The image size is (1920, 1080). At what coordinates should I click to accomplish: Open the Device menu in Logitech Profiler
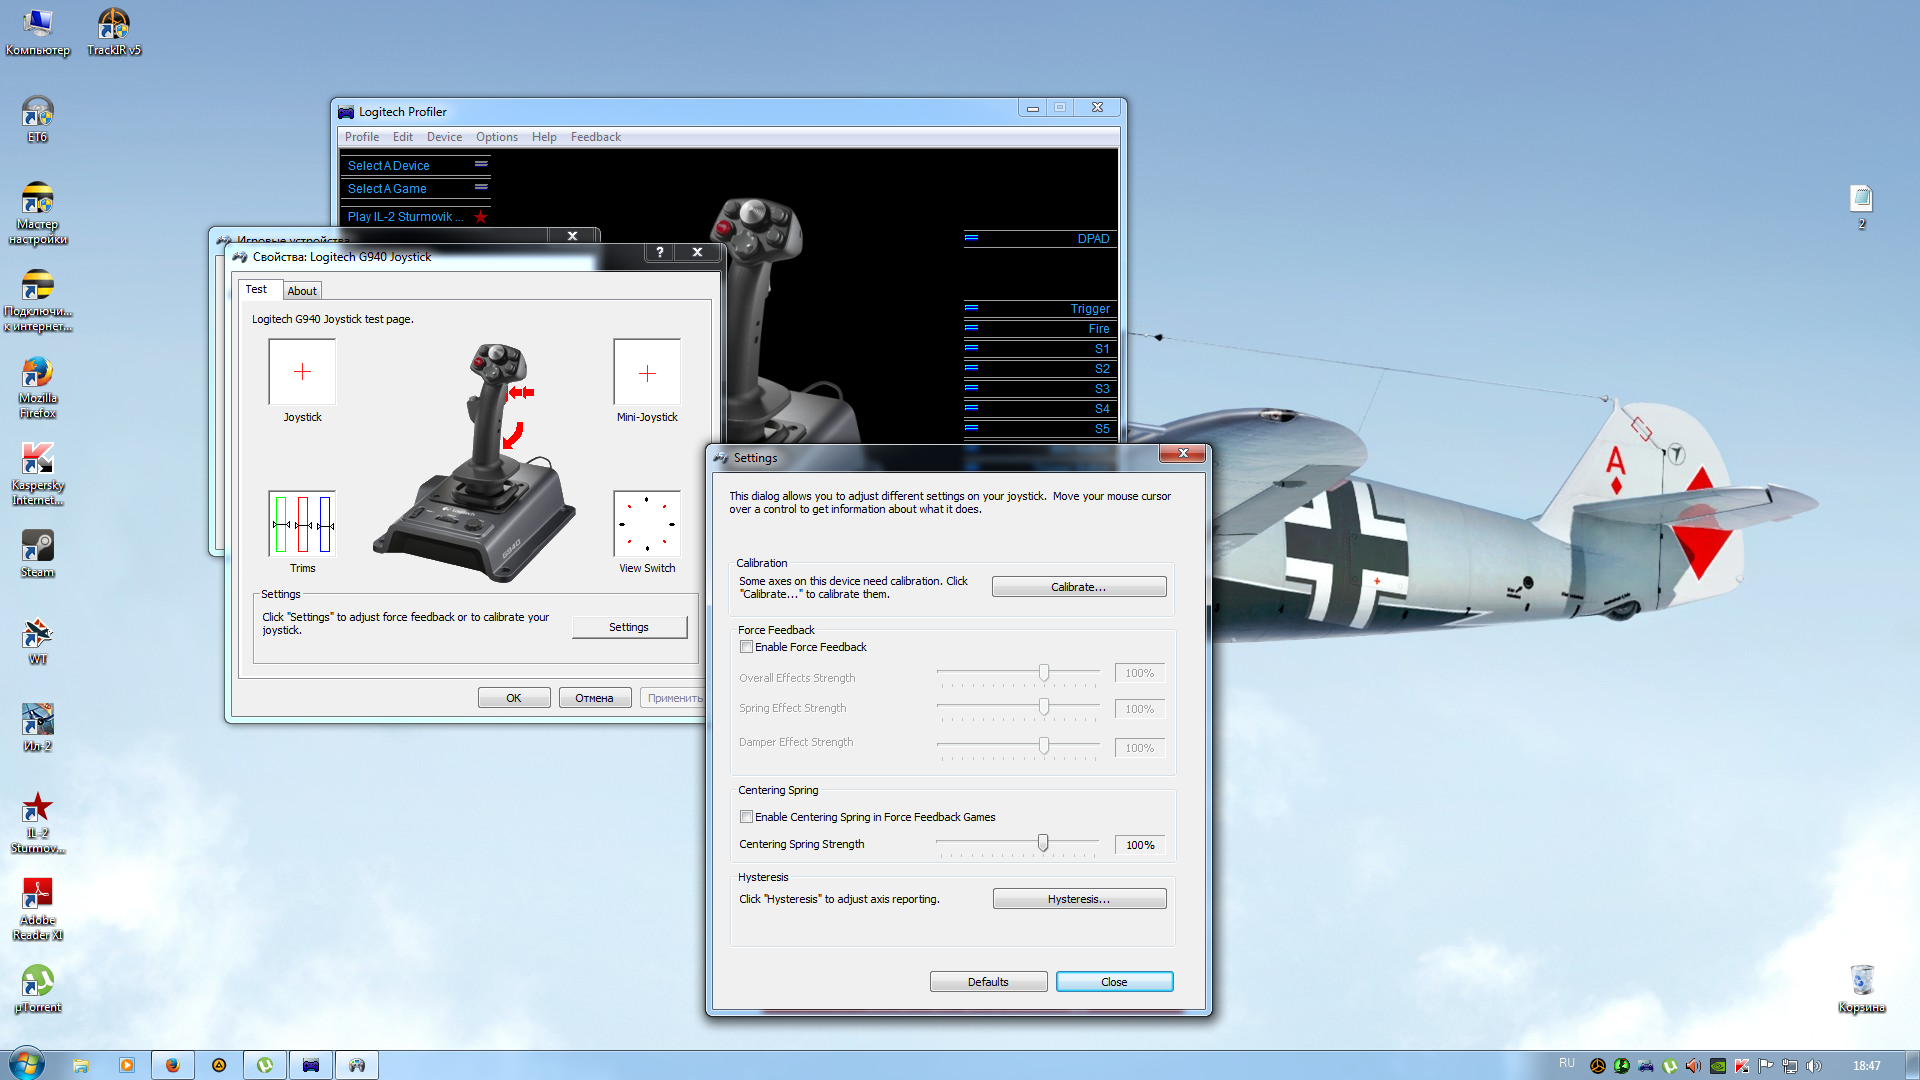444,137
